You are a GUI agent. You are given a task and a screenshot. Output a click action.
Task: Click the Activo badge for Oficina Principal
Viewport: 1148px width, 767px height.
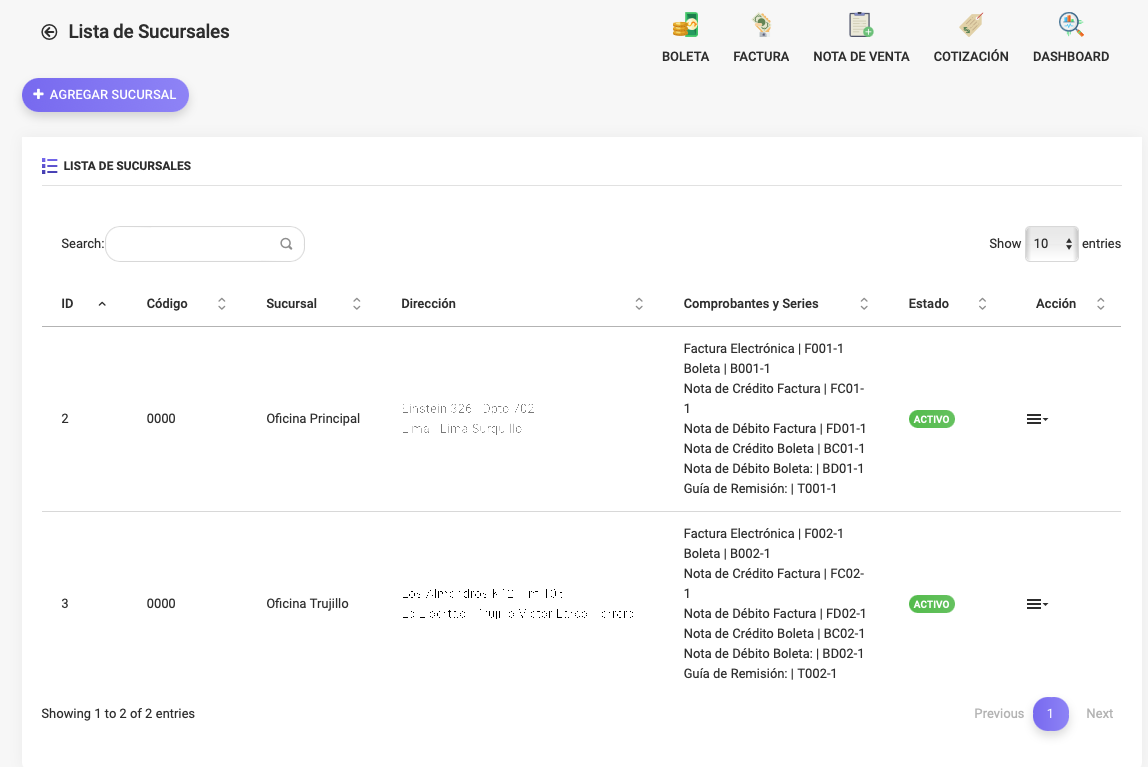tap(931, 419)
